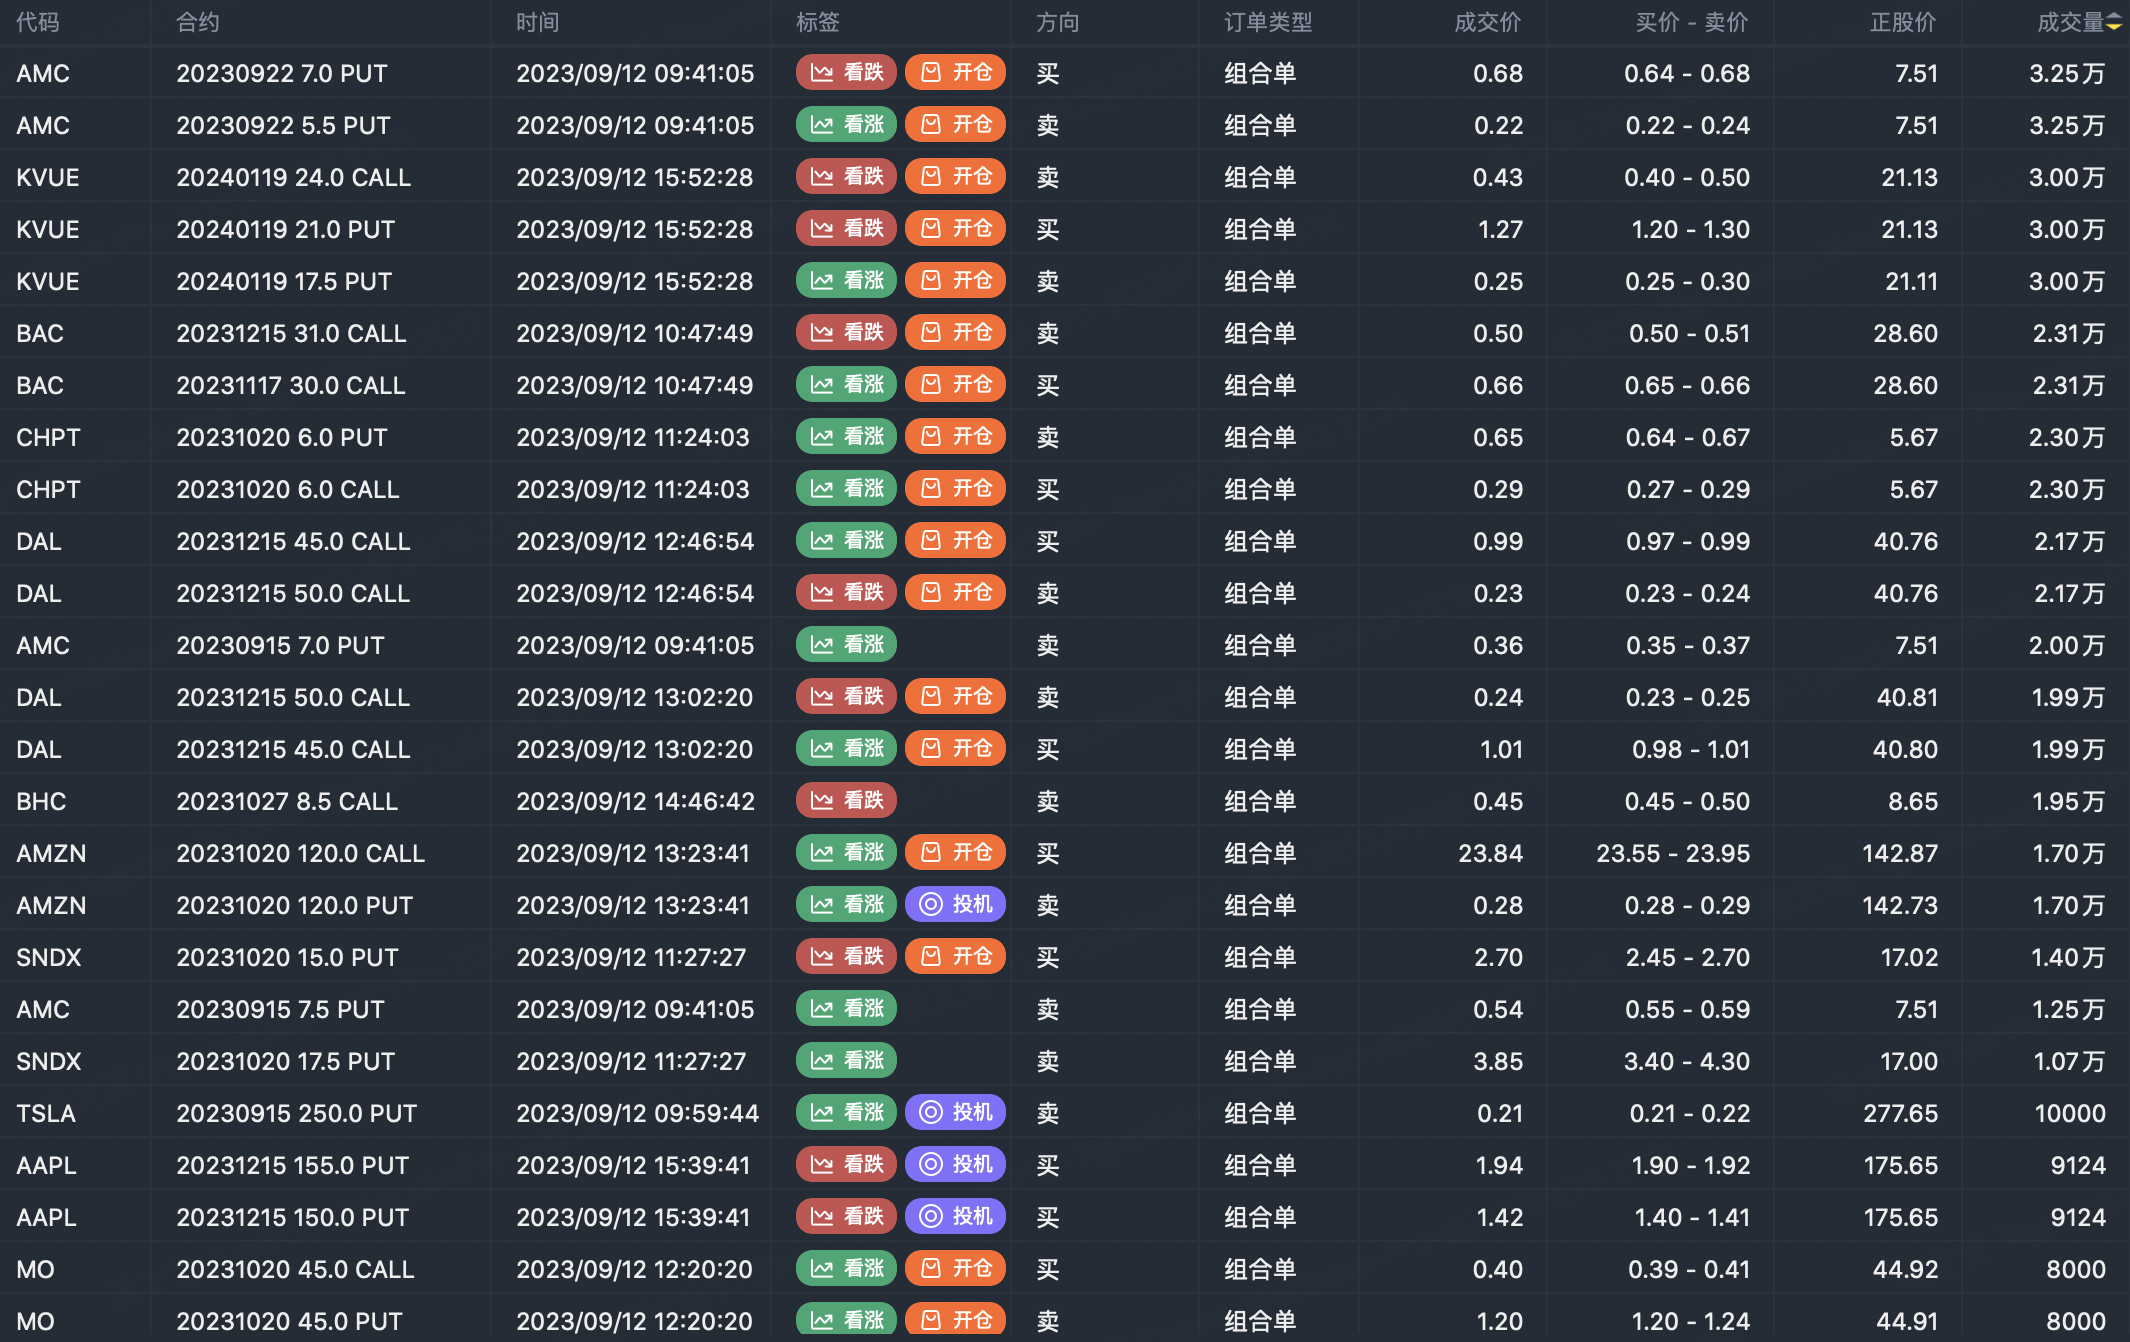Screen dimensions: 2130x1342
Task: Click the 代码 column header
Action: point(38,23)
